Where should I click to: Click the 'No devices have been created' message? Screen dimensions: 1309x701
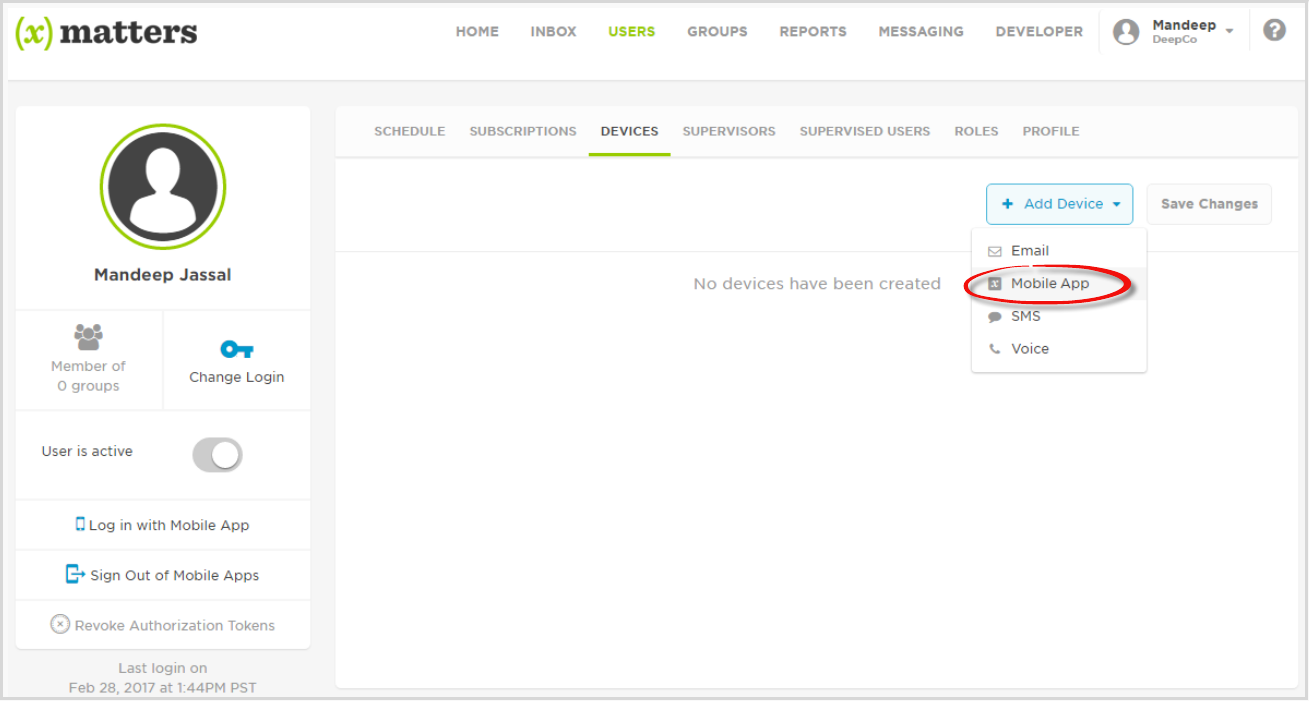pos(817,284)
